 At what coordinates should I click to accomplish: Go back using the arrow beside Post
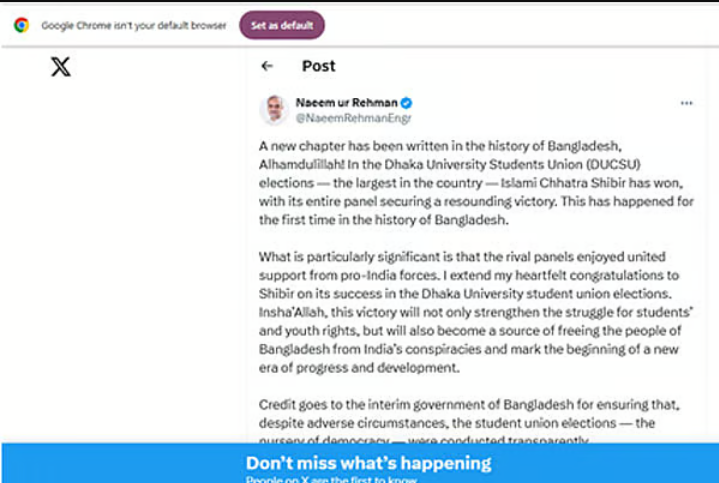267,66
